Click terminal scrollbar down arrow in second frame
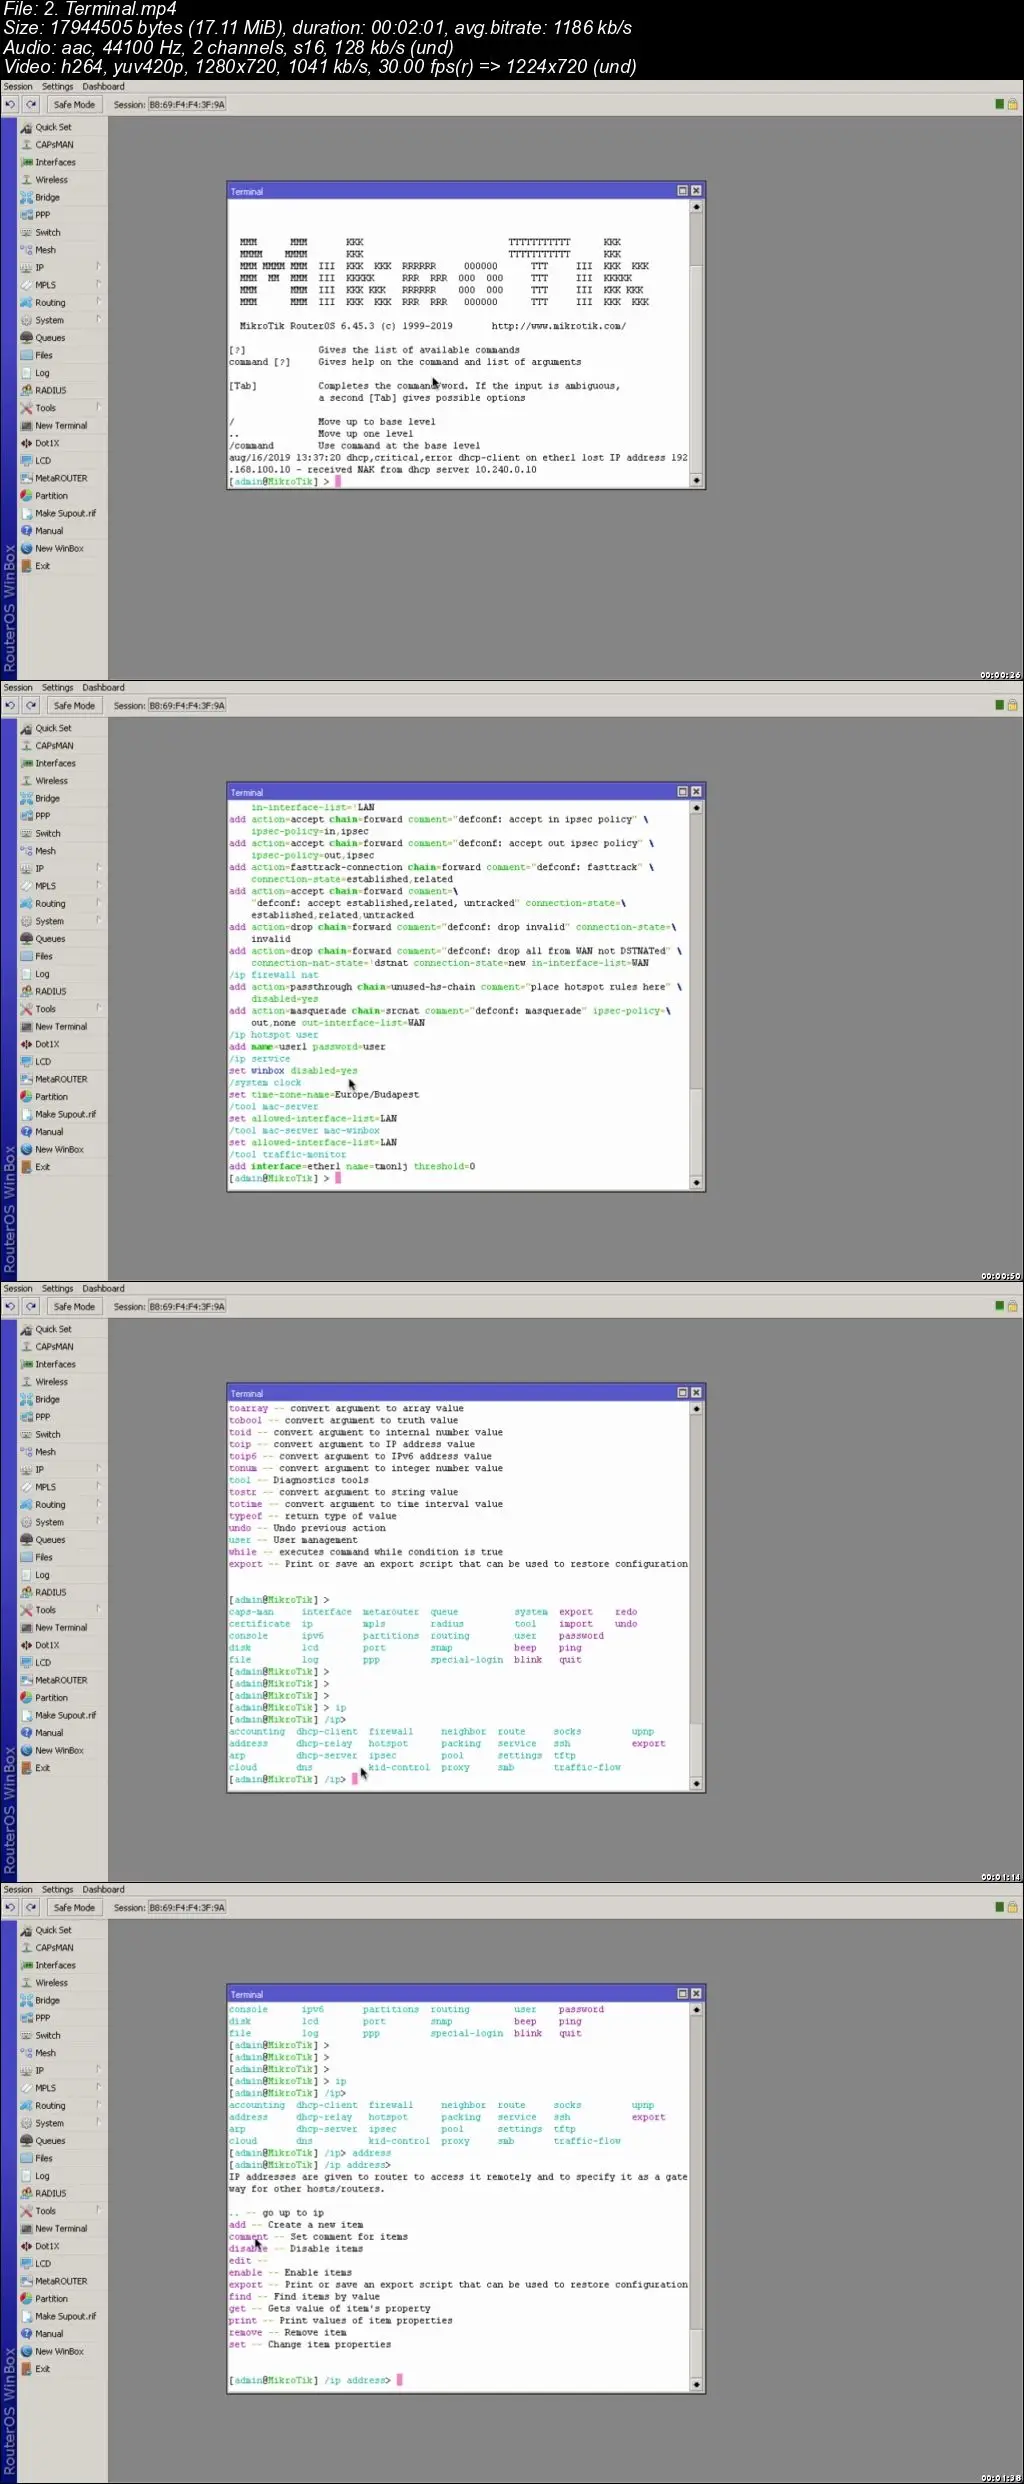The width and height of the screenshot is (1024, 2484). coord(697,1182)
